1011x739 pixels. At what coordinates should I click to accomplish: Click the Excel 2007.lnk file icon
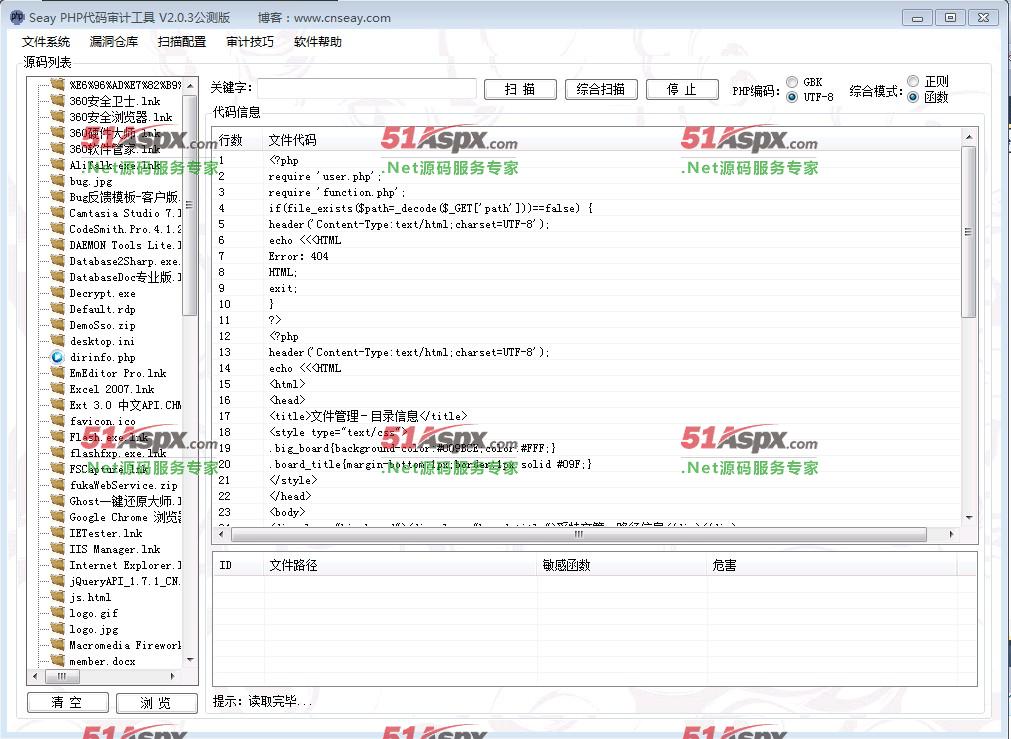[57, 389]
